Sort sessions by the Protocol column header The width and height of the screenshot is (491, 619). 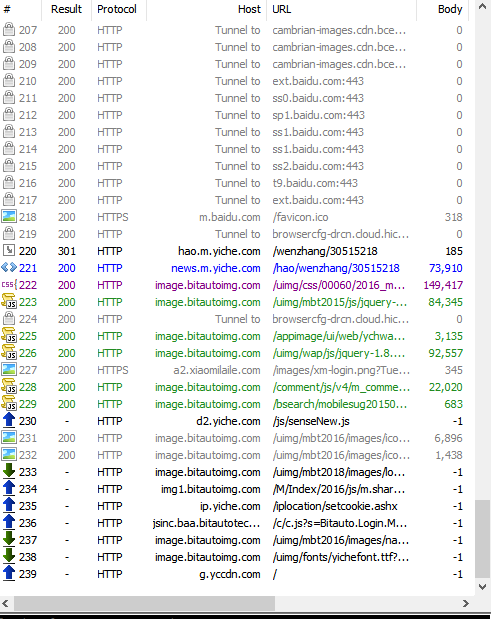point(119,9)
